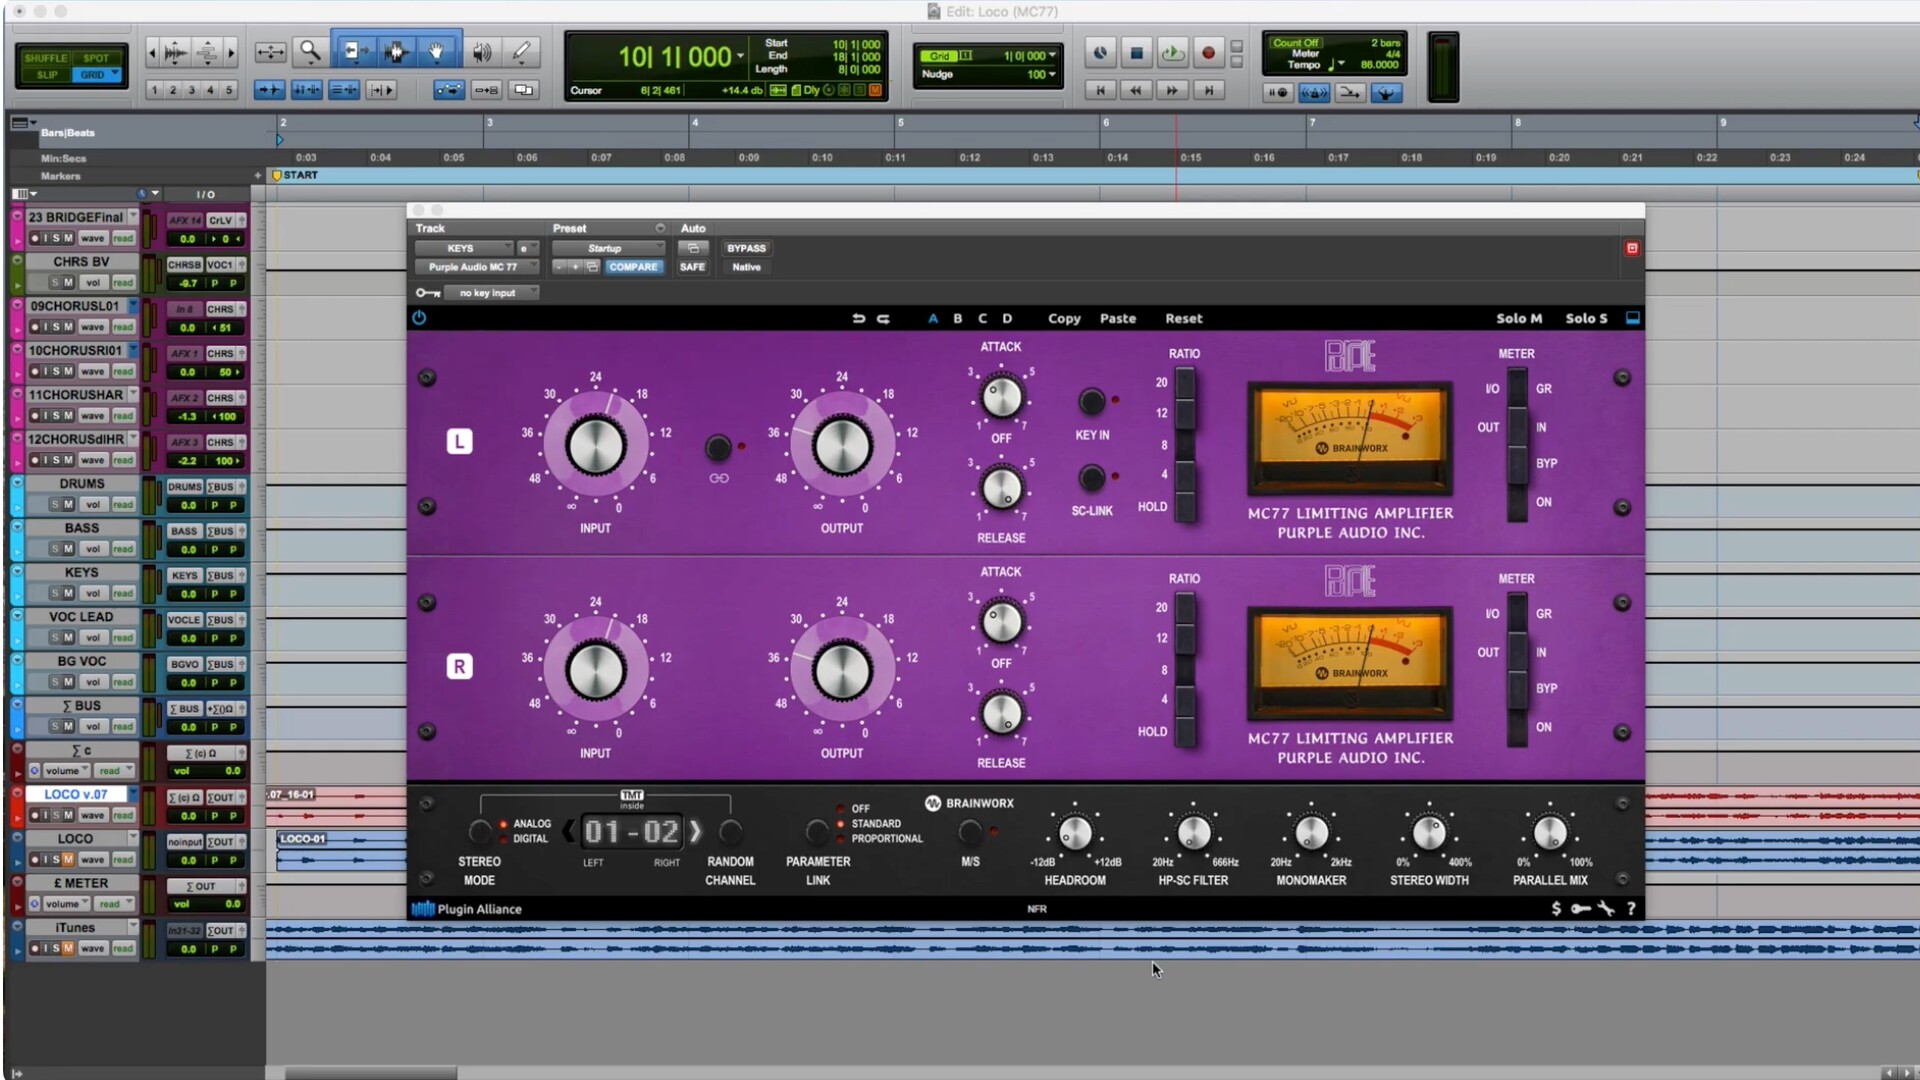Select SHUFFLE edit mode
Image resolution: width=1920 pixels, height=1080 pixels.
pyautogui.click(x=46, y=58)
